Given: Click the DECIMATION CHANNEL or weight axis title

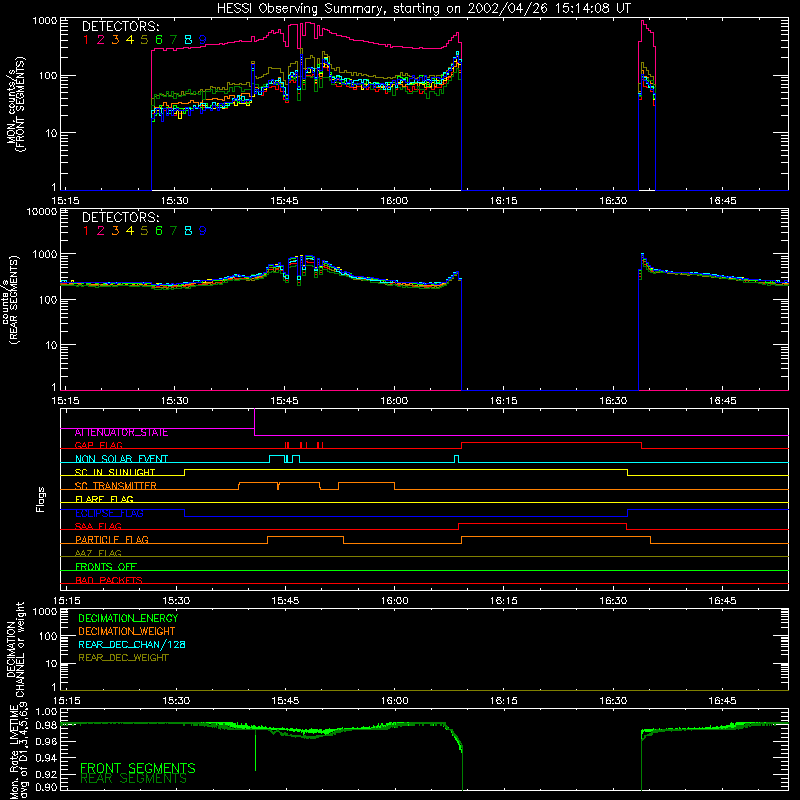Looking at the screenshot, I should (x=15, y=649).
